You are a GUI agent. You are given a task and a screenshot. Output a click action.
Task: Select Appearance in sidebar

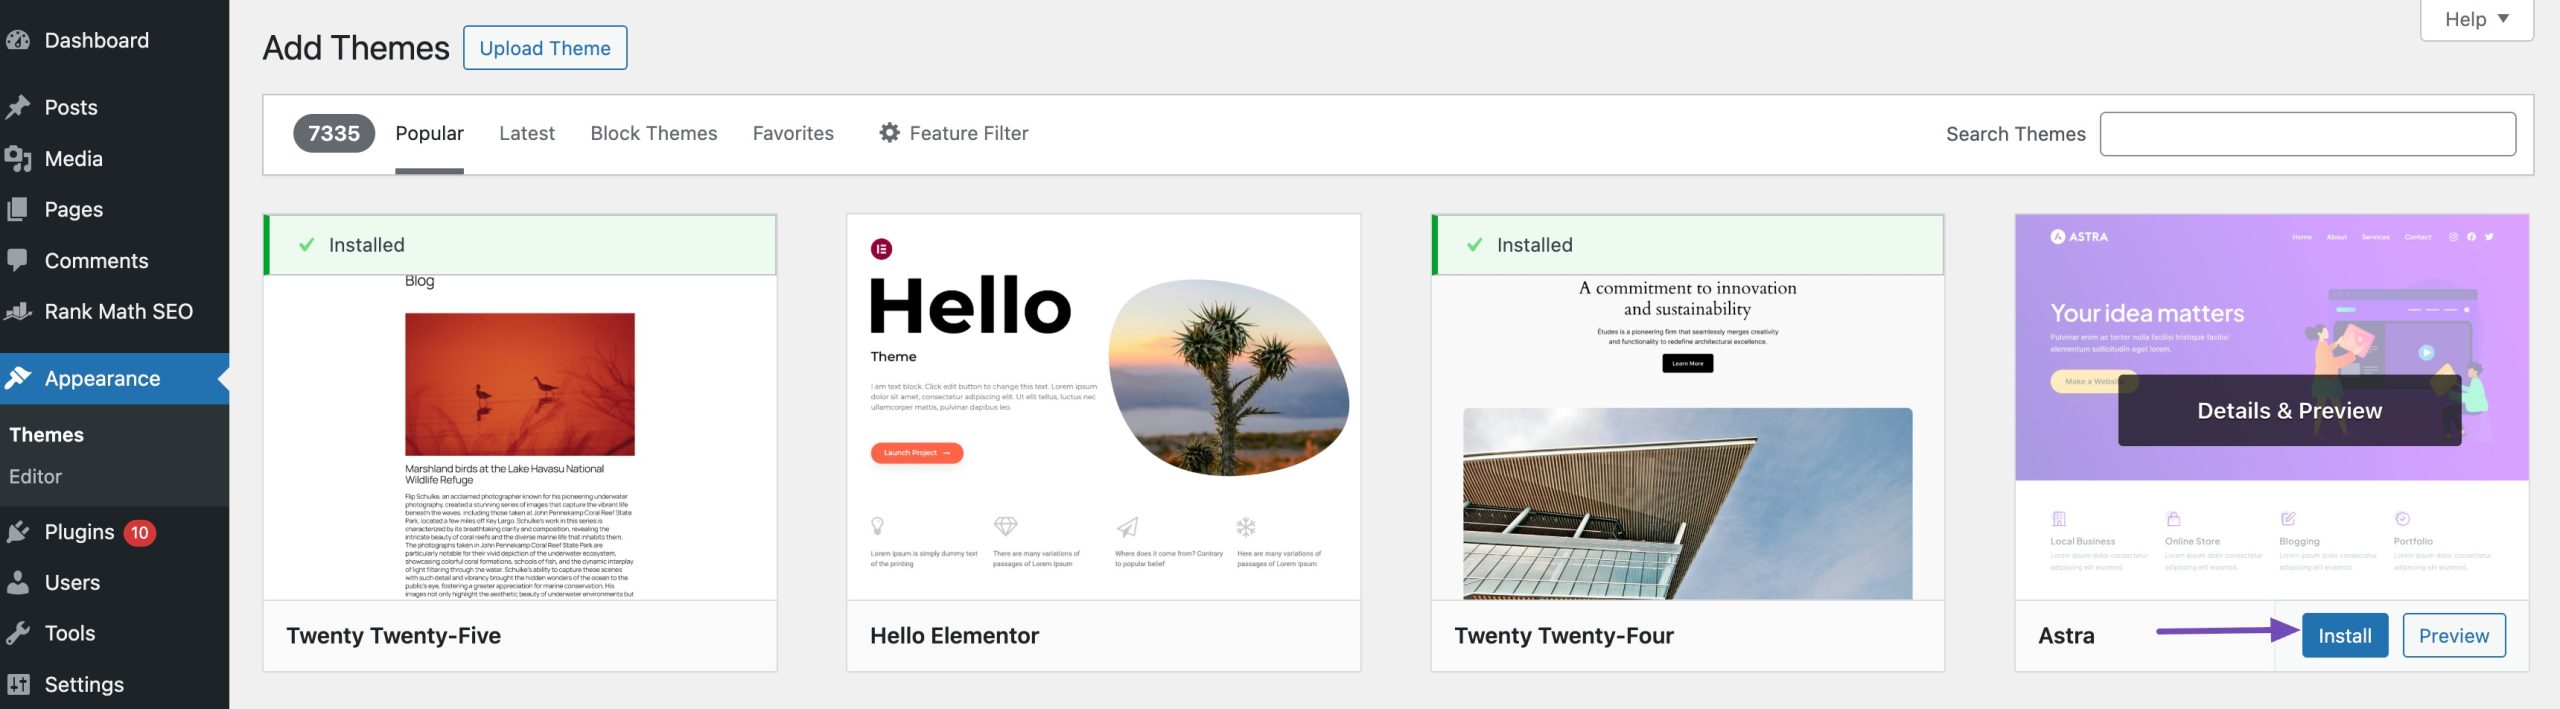(114, 378)
